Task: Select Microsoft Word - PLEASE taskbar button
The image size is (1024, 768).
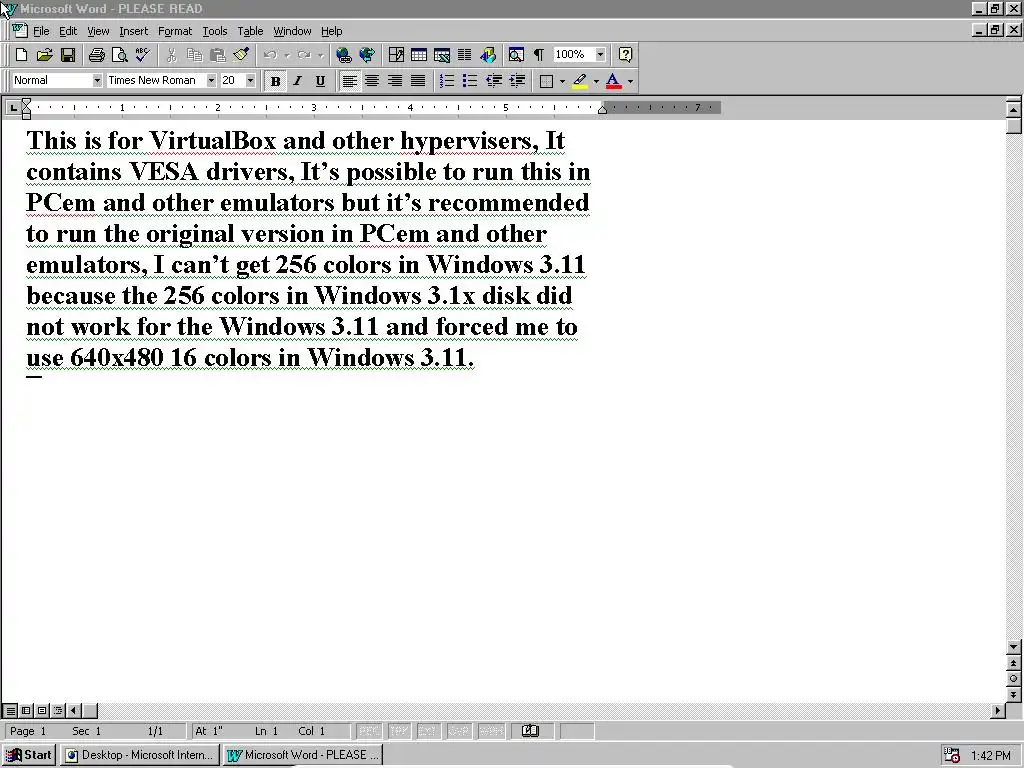Action: [302, 755]
